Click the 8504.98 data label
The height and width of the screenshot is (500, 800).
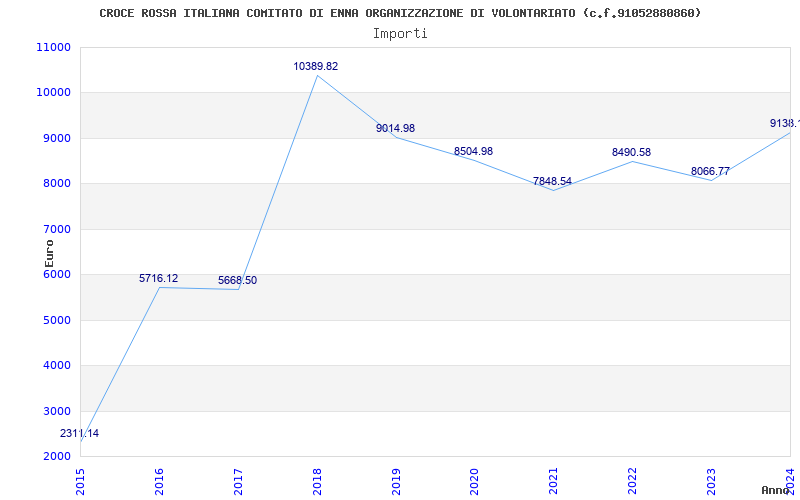click(x=473, y=152)
